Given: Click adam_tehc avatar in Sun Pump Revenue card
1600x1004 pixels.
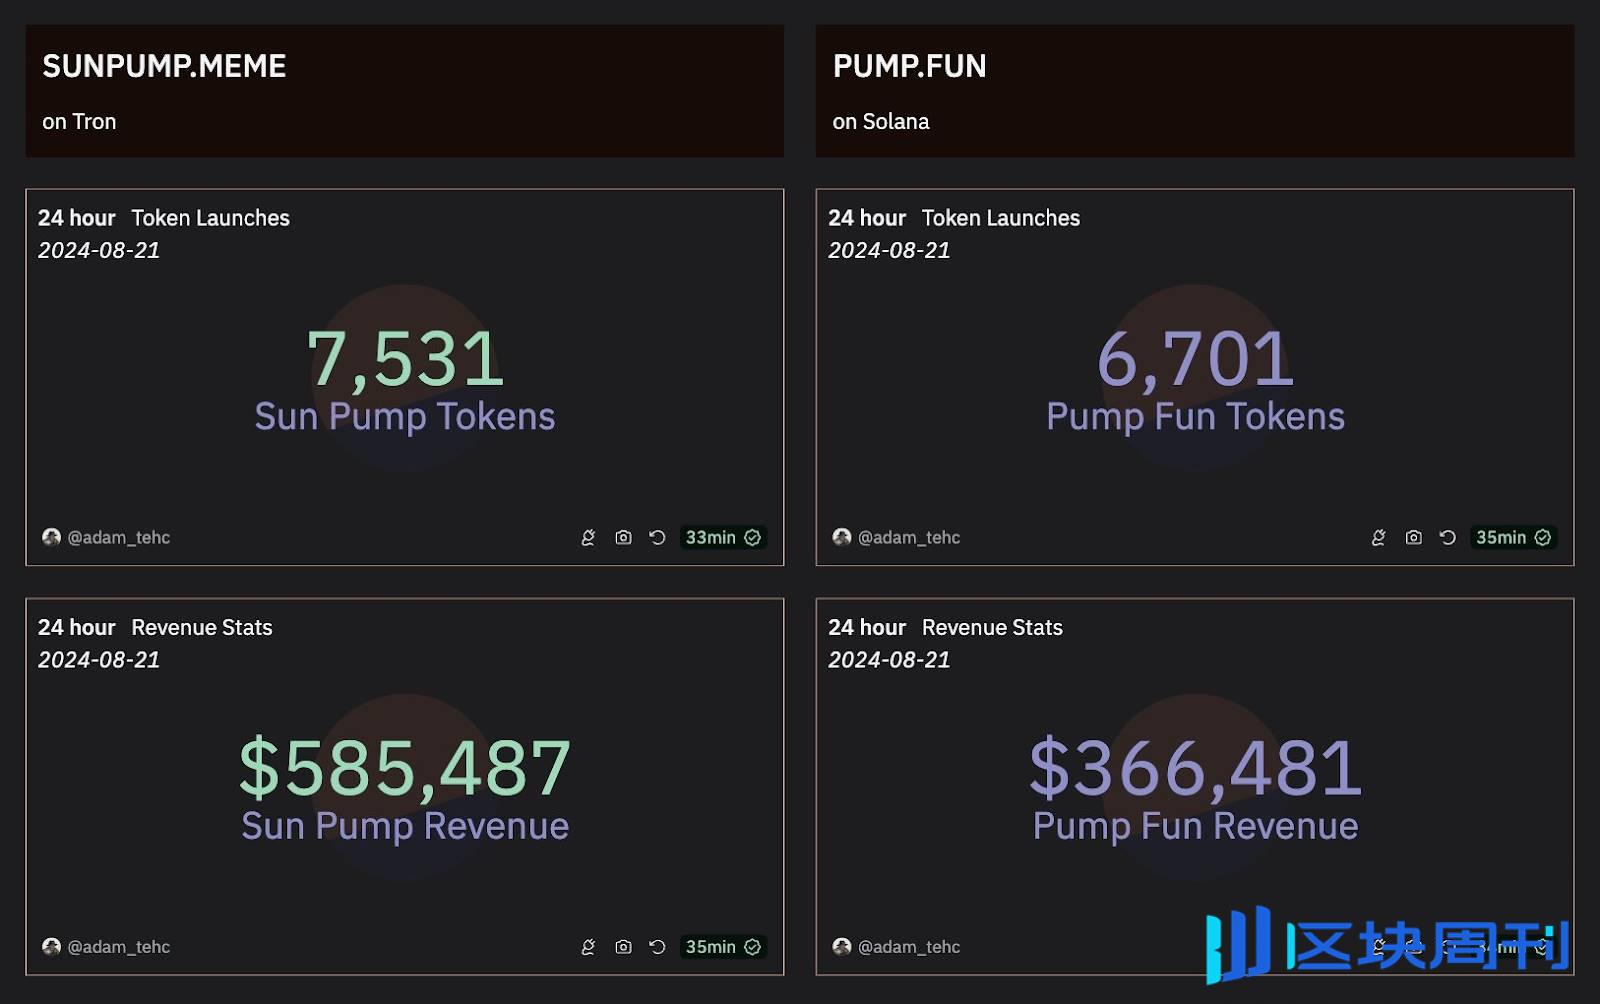Looking at the screenshot, I should click(51, 946).
